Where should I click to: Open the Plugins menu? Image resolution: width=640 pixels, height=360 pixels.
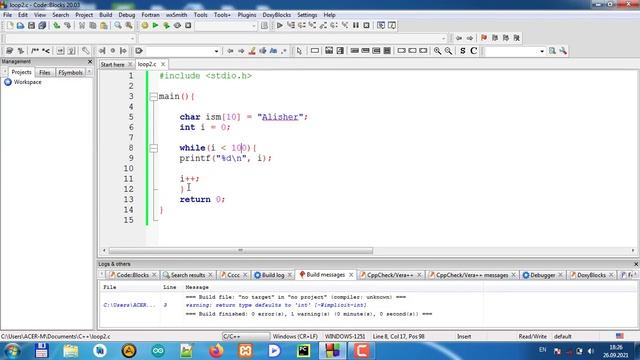point(247,15)
